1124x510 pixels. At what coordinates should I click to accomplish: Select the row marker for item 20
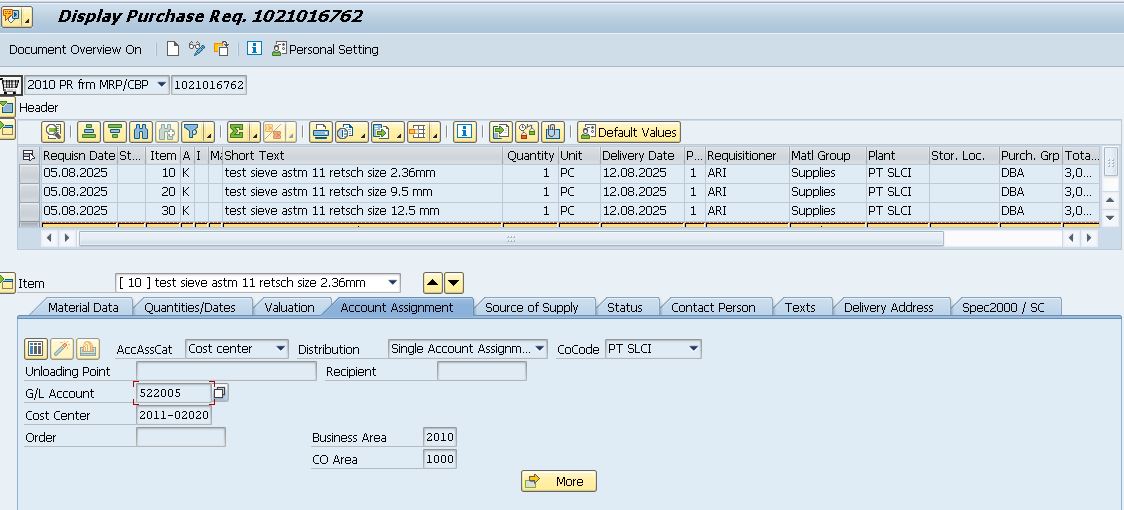(x=29, y=192)
